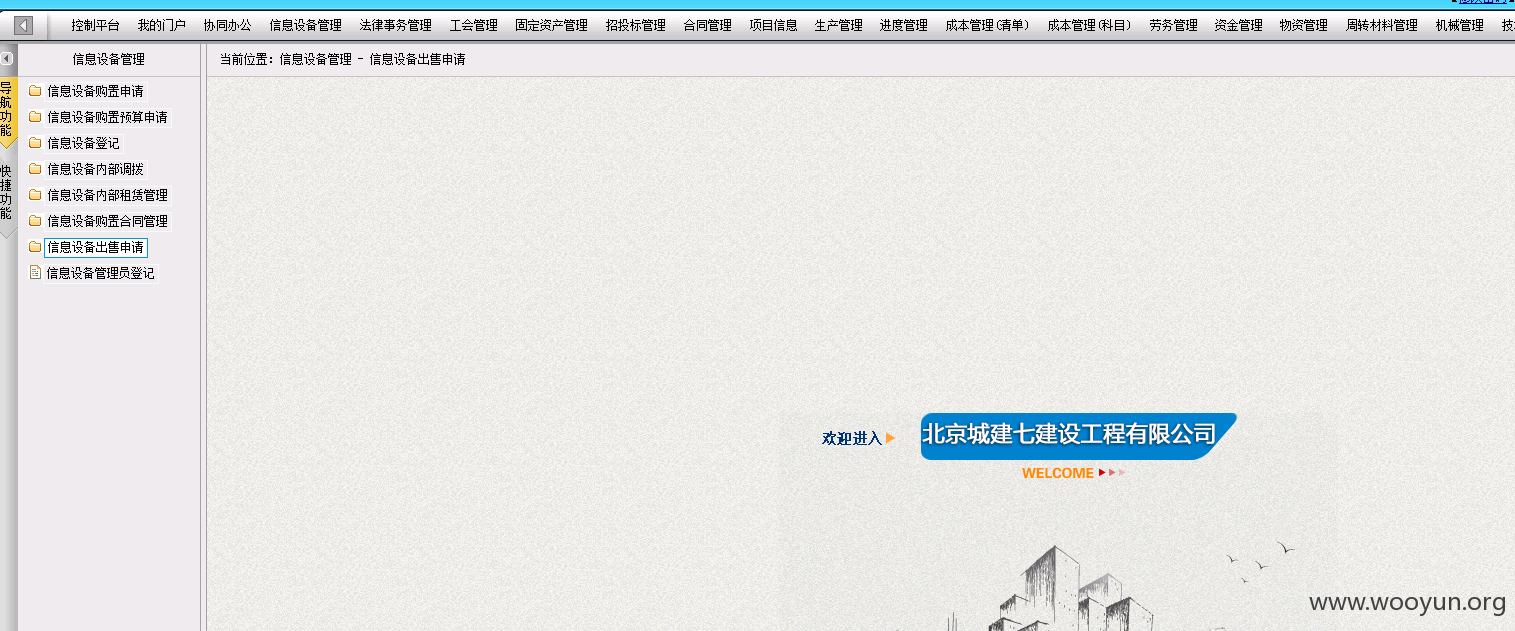Open the 控制平台 menu
Viewport: 1515px width, 631px height.
[x=95, y=26]
